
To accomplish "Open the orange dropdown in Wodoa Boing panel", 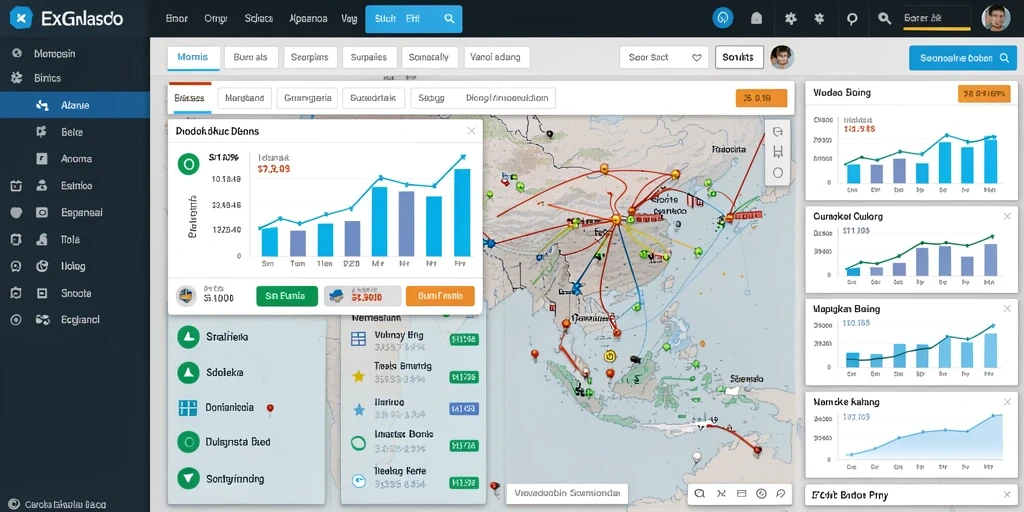I will pyautogui.click(x=984, y=93).
